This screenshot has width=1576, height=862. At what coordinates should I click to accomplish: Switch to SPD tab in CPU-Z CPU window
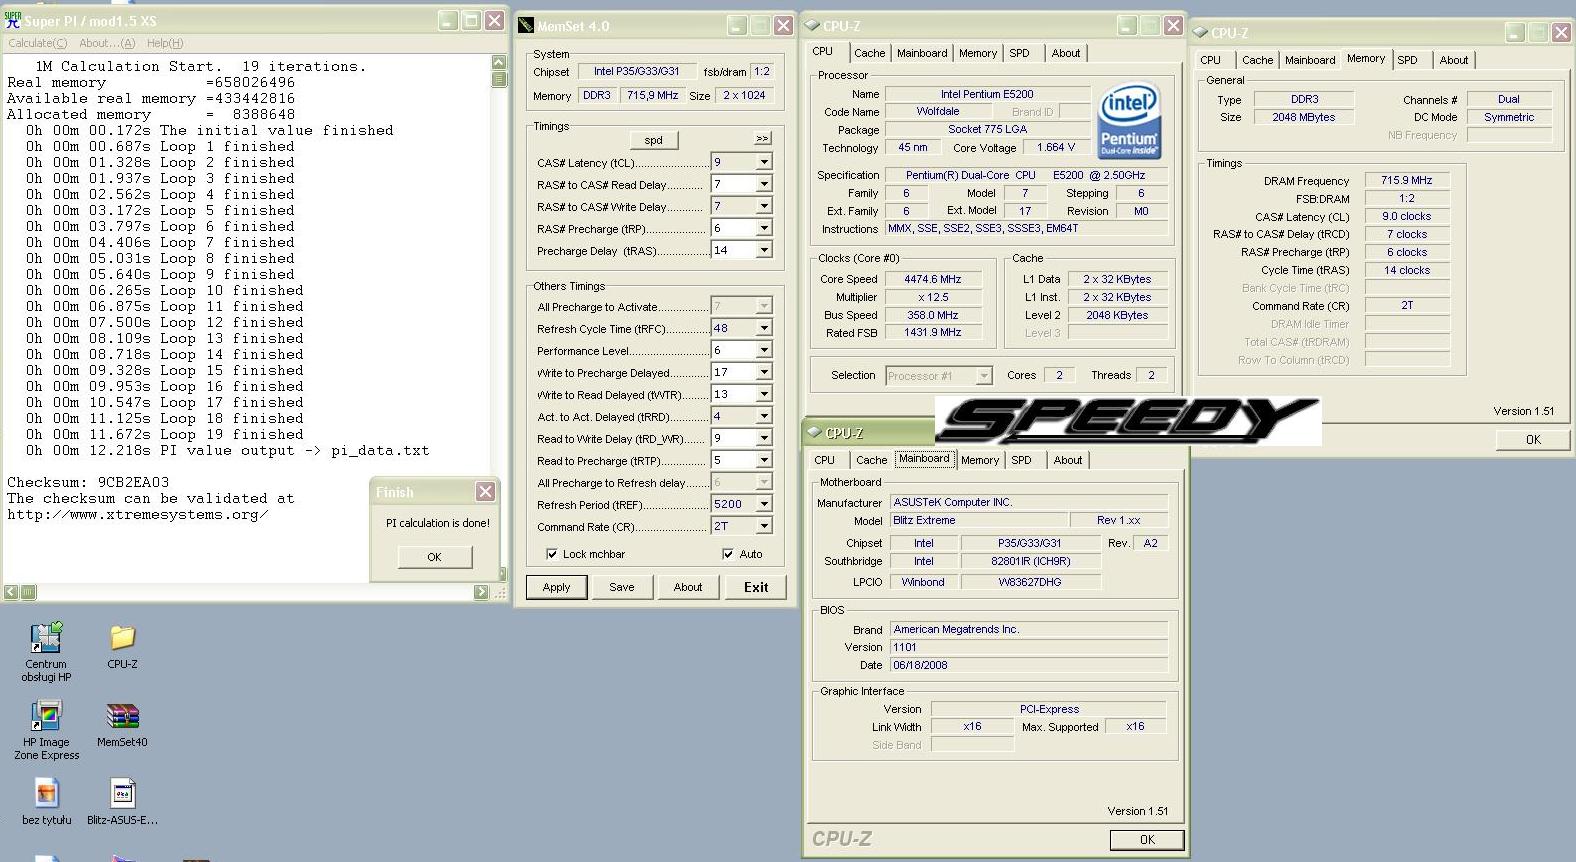[x=1019, y=53]
